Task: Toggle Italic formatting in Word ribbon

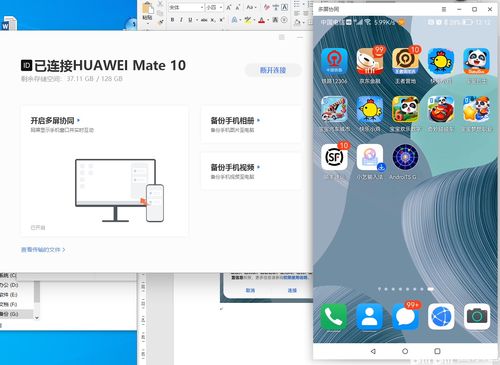Action: click(x=181, y=20)
